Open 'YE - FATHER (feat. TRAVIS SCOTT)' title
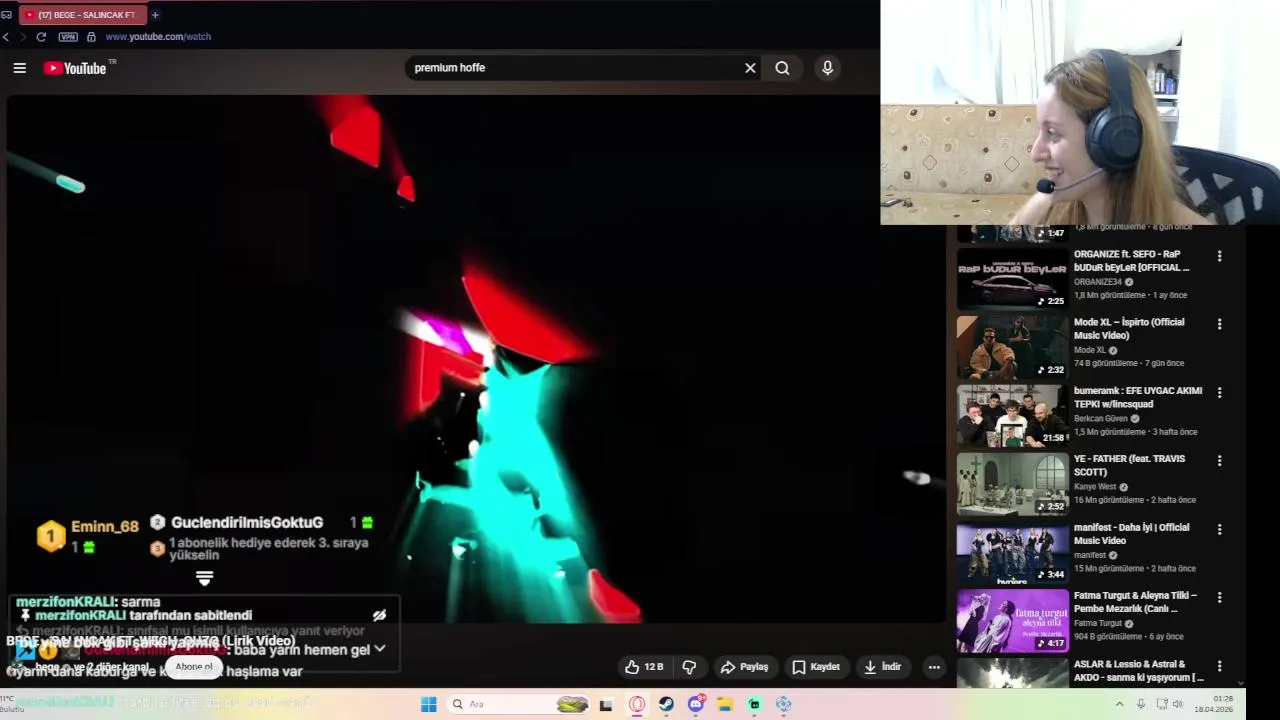Image resolution: width=1280 pixels, height=720 pixels. [x=1130, y=465]
